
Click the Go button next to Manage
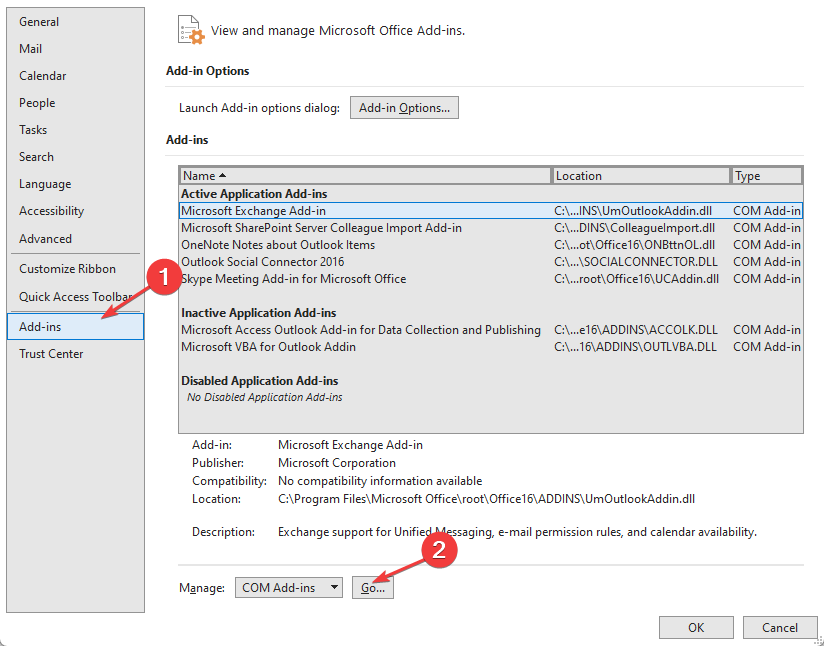373,588
